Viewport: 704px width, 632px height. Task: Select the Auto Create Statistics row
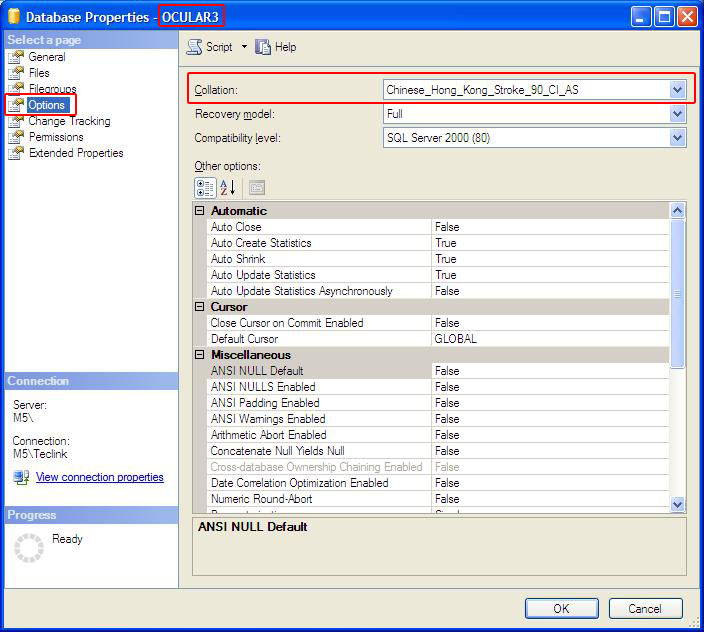click(x=438, y=243)
